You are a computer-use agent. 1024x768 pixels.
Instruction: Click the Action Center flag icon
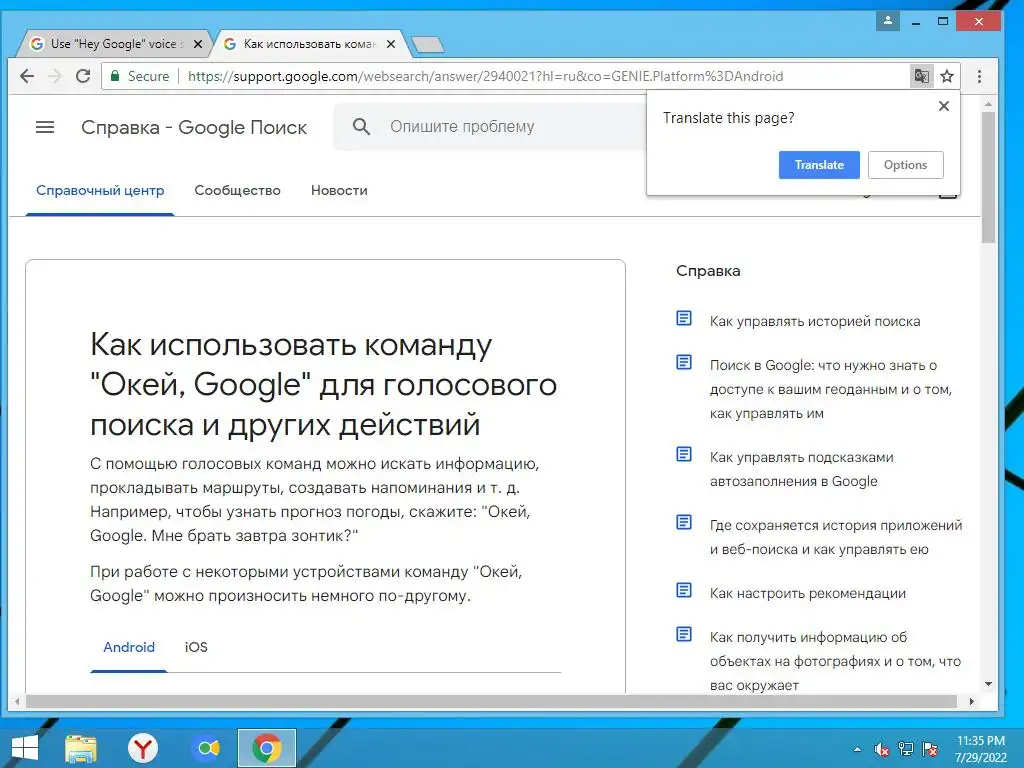930,749
